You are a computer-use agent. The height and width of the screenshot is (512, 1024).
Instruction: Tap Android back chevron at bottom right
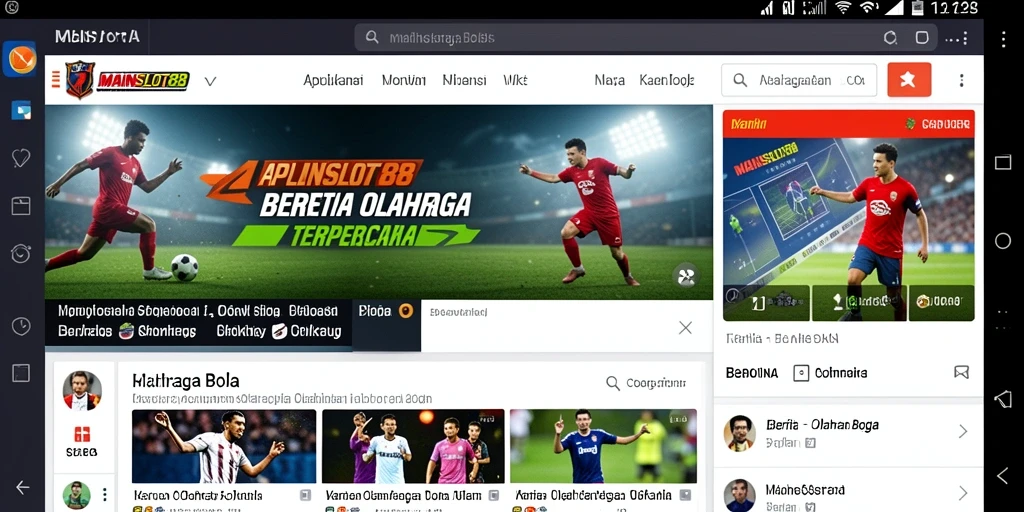[1003, 475]
